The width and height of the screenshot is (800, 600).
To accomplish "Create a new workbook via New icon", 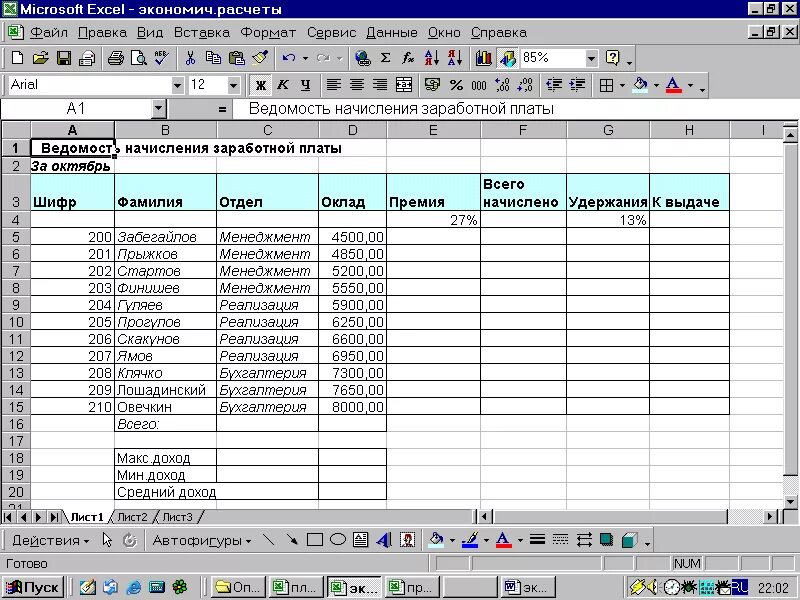I will coord(17,58).
